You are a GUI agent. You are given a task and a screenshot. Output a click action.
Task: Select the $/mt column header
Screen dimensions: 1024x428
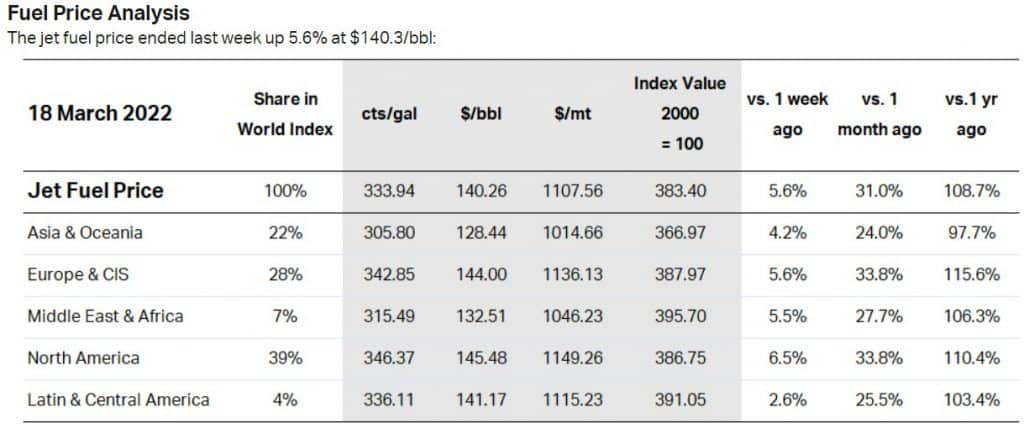(572, 114)
